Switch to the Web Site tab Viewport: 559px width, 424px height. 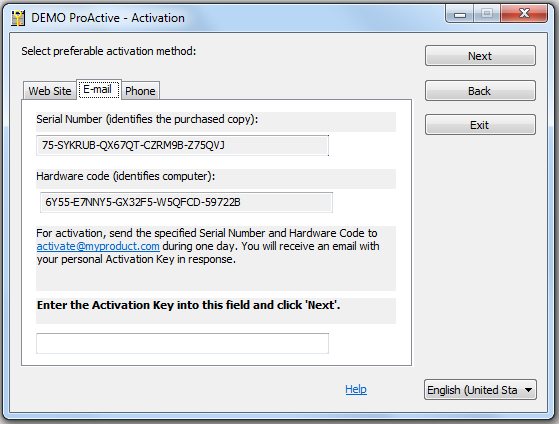click(x=50, y=91)
